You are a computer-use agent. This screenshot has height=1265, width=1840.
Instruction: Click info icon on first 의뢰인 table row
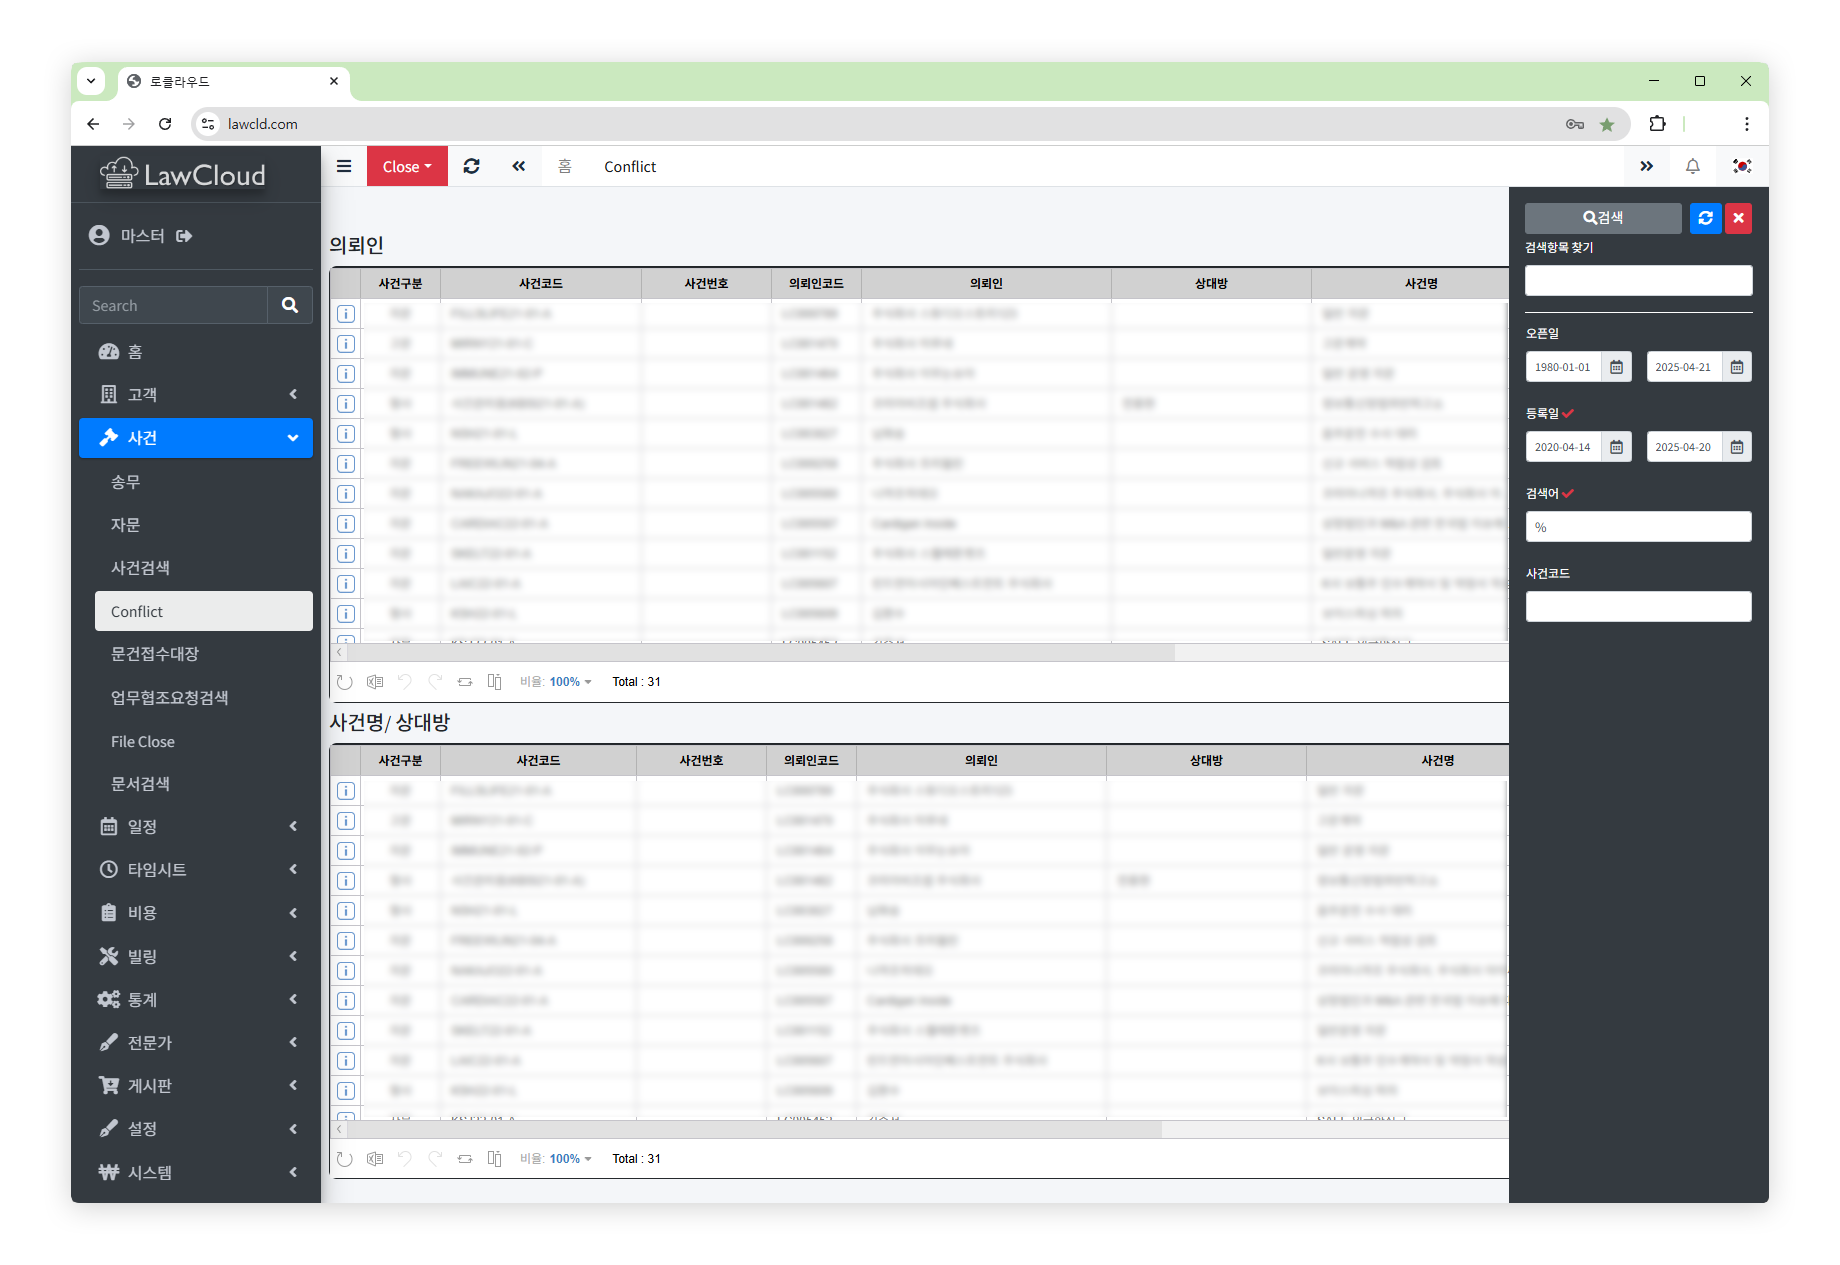tap(346, 314)
